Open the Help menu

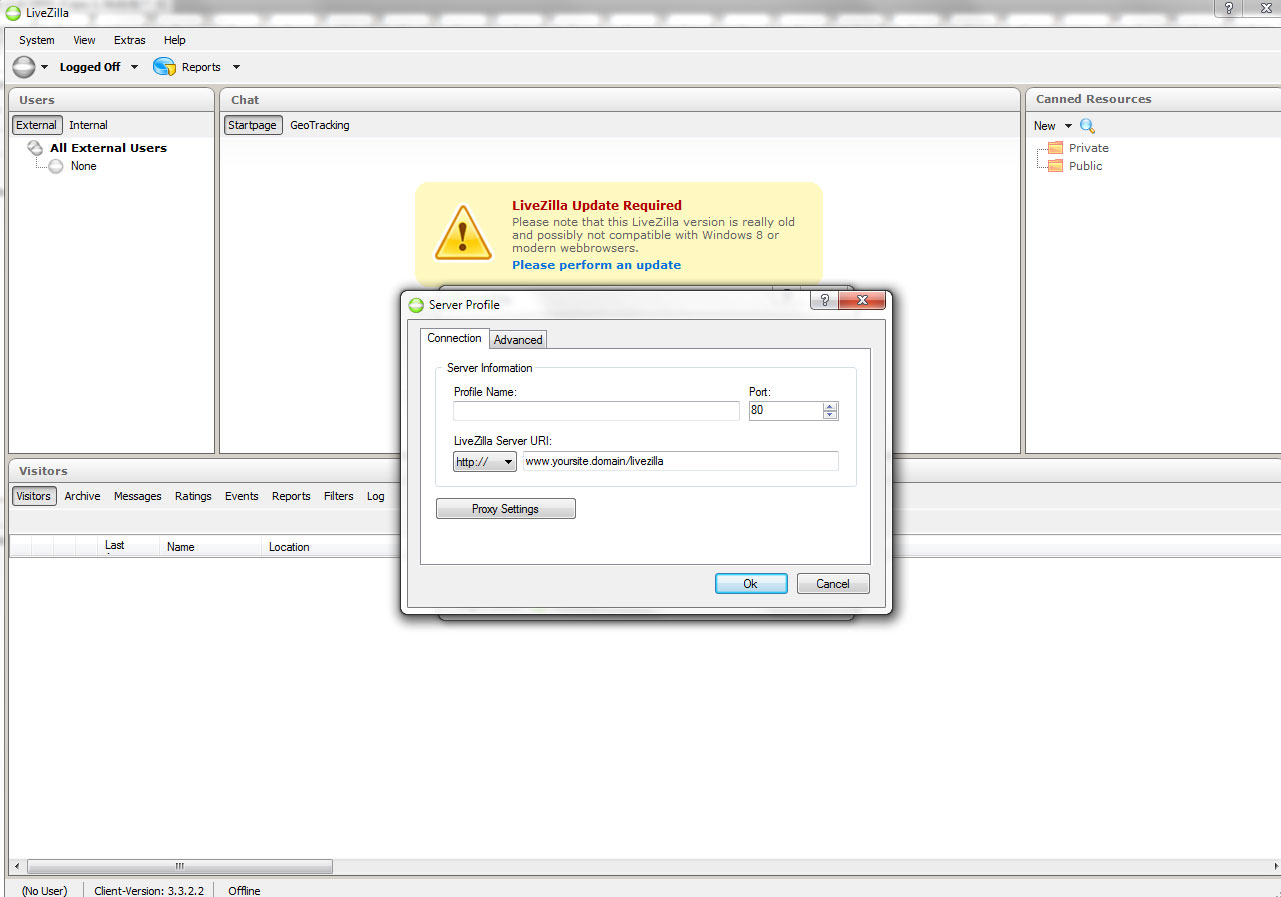click(175, 40)
